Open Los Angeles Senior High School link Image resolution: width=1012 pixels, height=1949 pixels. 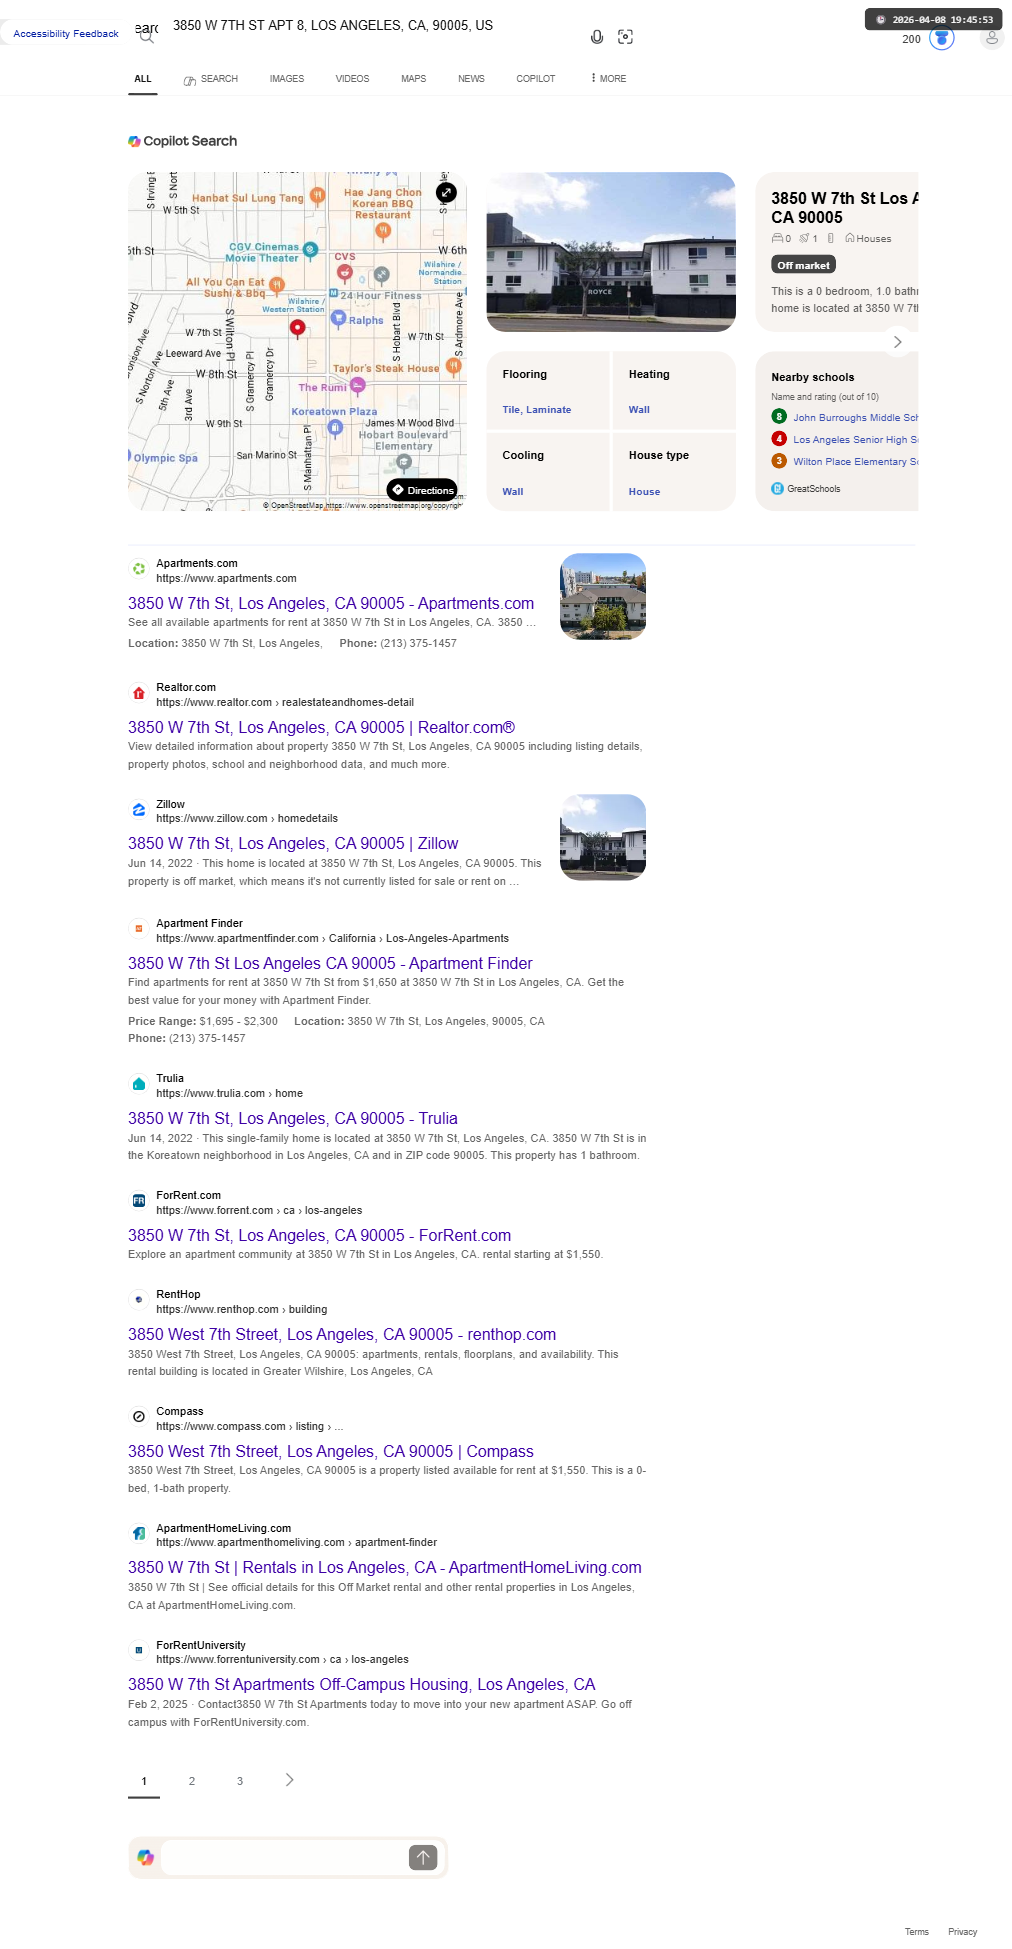[x=856, y=439]
